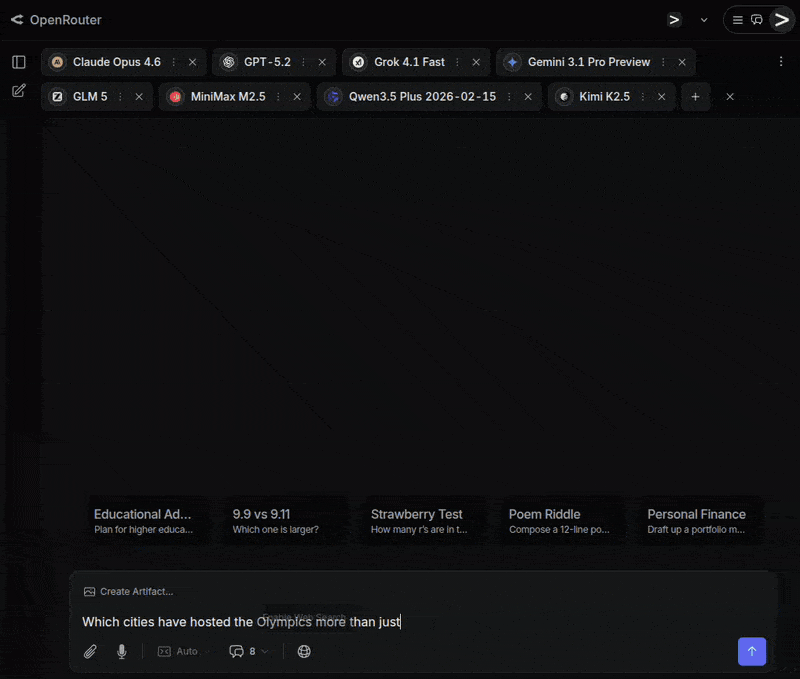Click the microphone voice input icon
Image resolution: width=800 pixels, height=679 pixels.
pos(121,651)
